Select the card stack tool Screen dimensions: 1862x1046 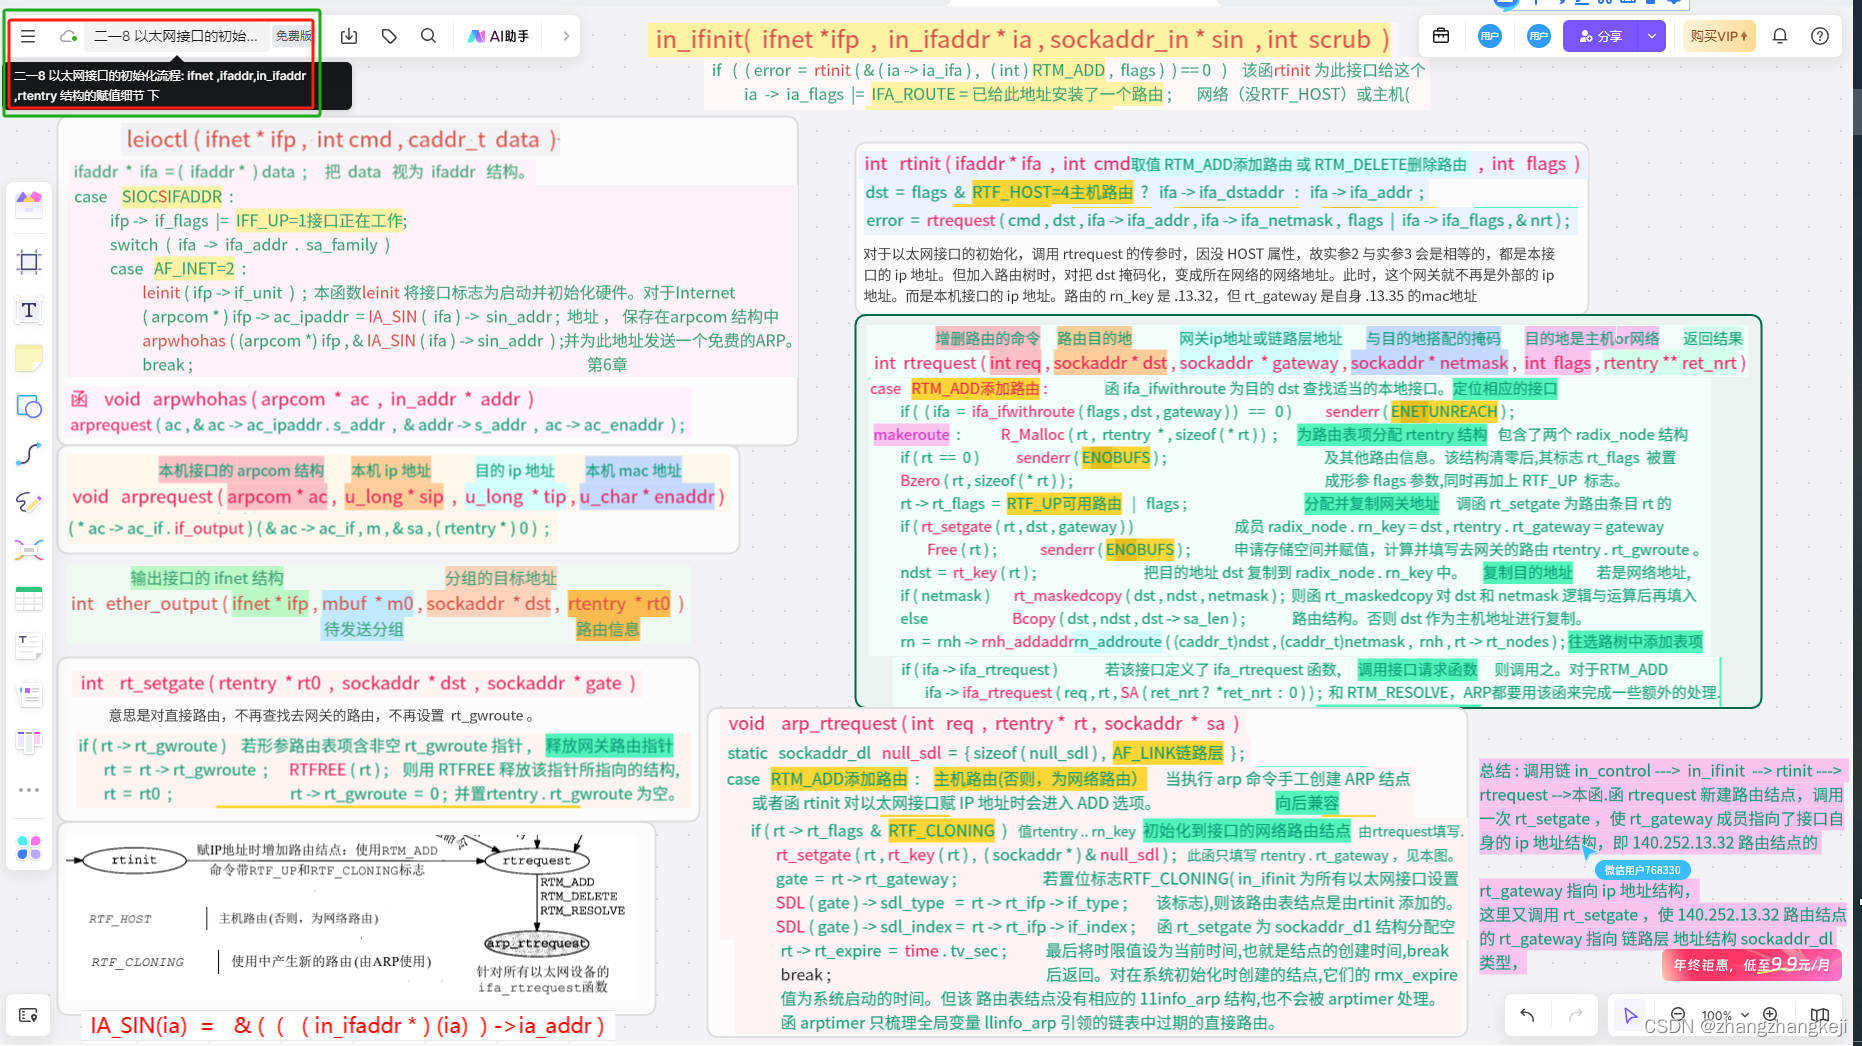pos(29,694)
